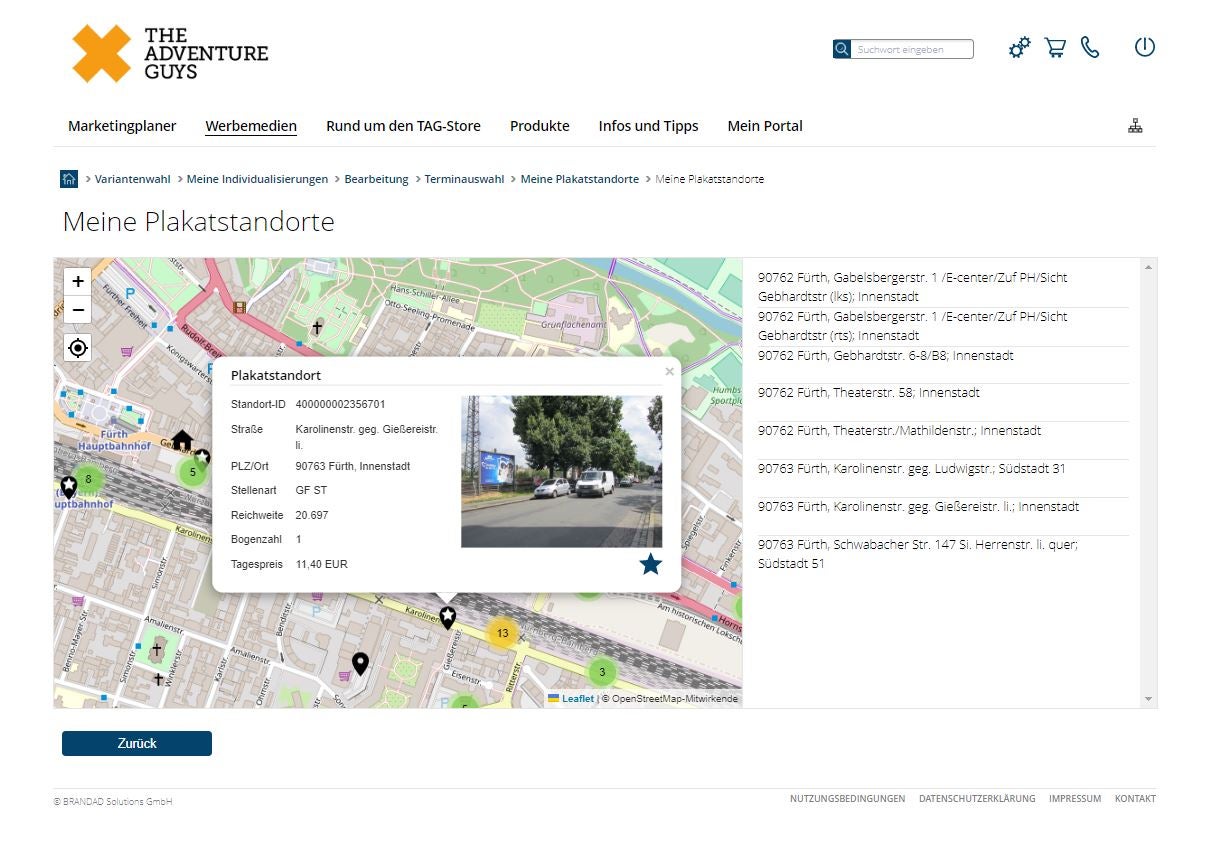Center map on my location
1211x849 pixels.
click(x=78, y=348)
